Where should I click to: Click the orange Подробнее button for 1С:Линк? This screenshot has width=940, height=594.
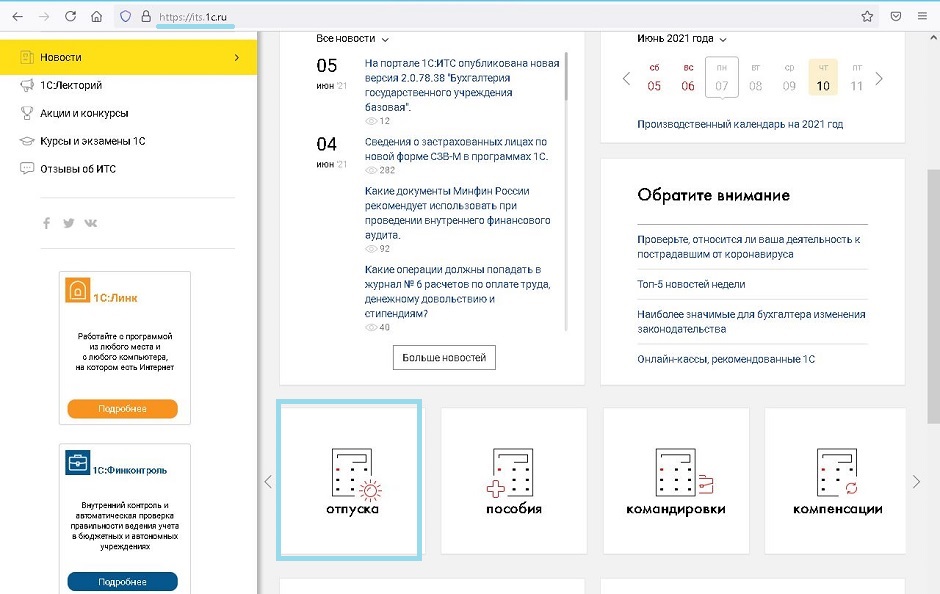[x=122, y=409]
